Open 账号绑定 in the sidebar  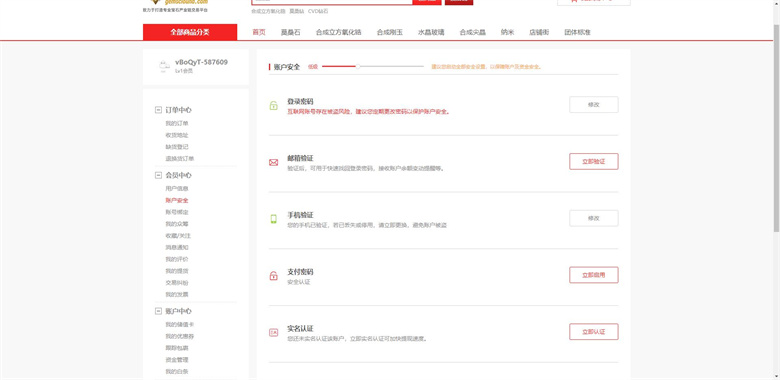177,212
